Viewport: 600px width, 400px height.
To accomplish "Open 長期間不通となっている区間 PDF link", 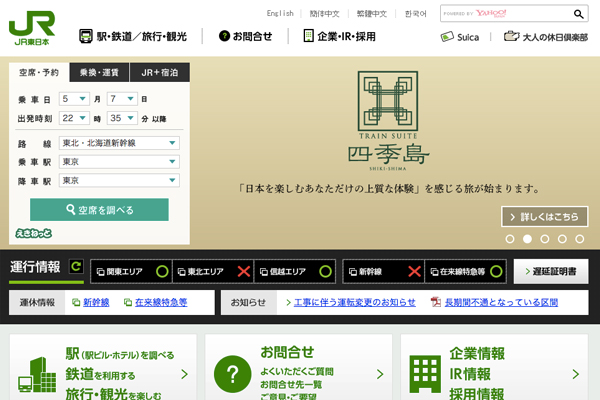I will point(501,302).
